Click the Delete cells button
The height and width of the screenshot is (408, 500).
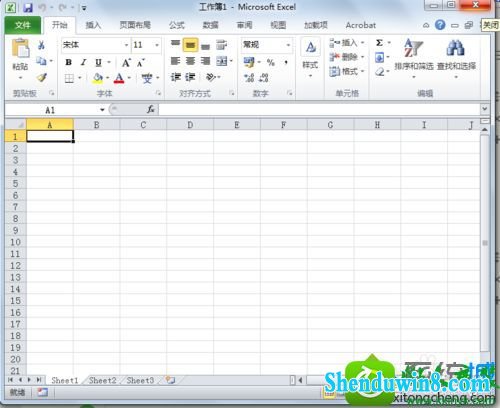(347, 57)
